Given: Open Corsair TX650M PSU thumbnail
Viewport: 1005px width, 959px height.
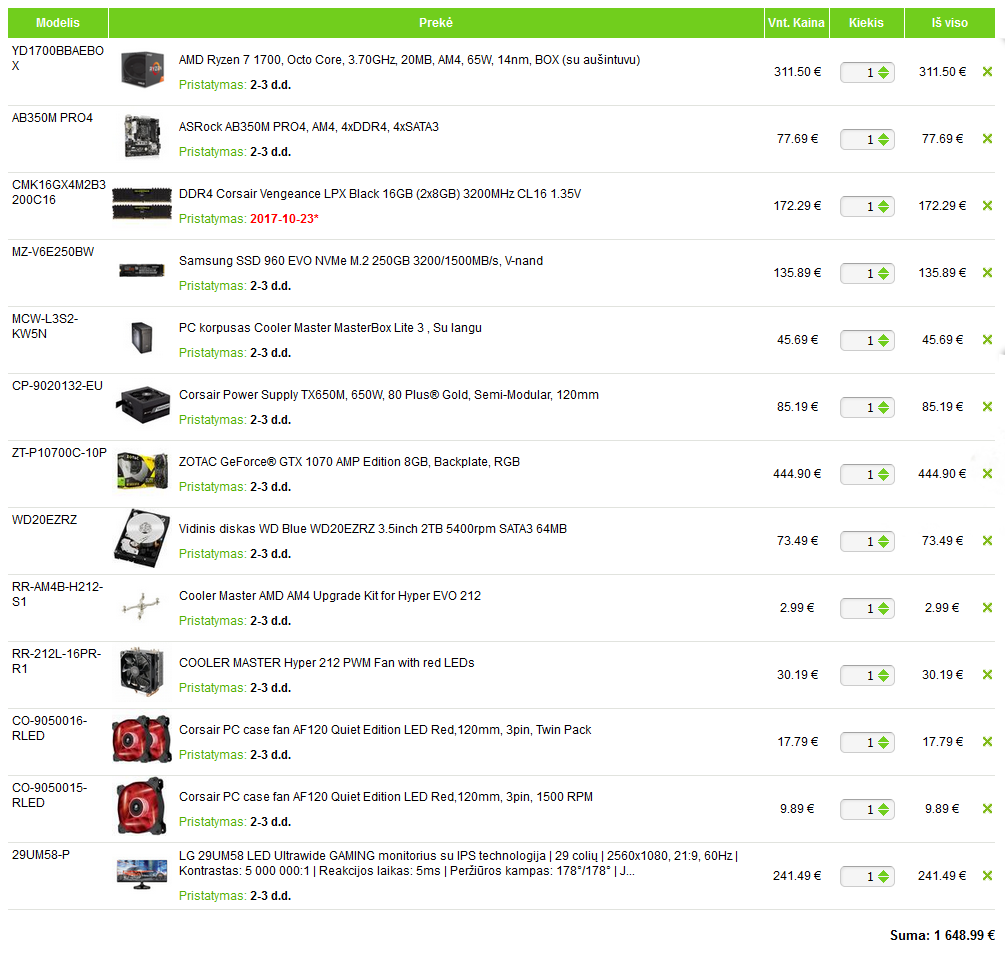Looking at the screenshot, I should pos(142,404).
